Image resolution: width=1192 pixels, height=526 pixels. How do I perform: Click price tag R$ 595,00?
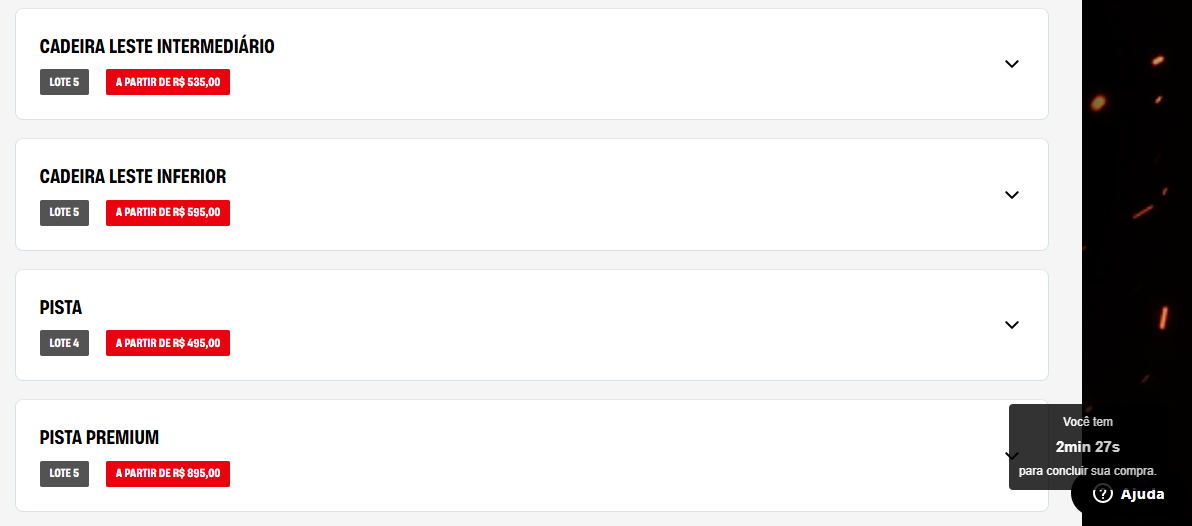pos(168,212)
